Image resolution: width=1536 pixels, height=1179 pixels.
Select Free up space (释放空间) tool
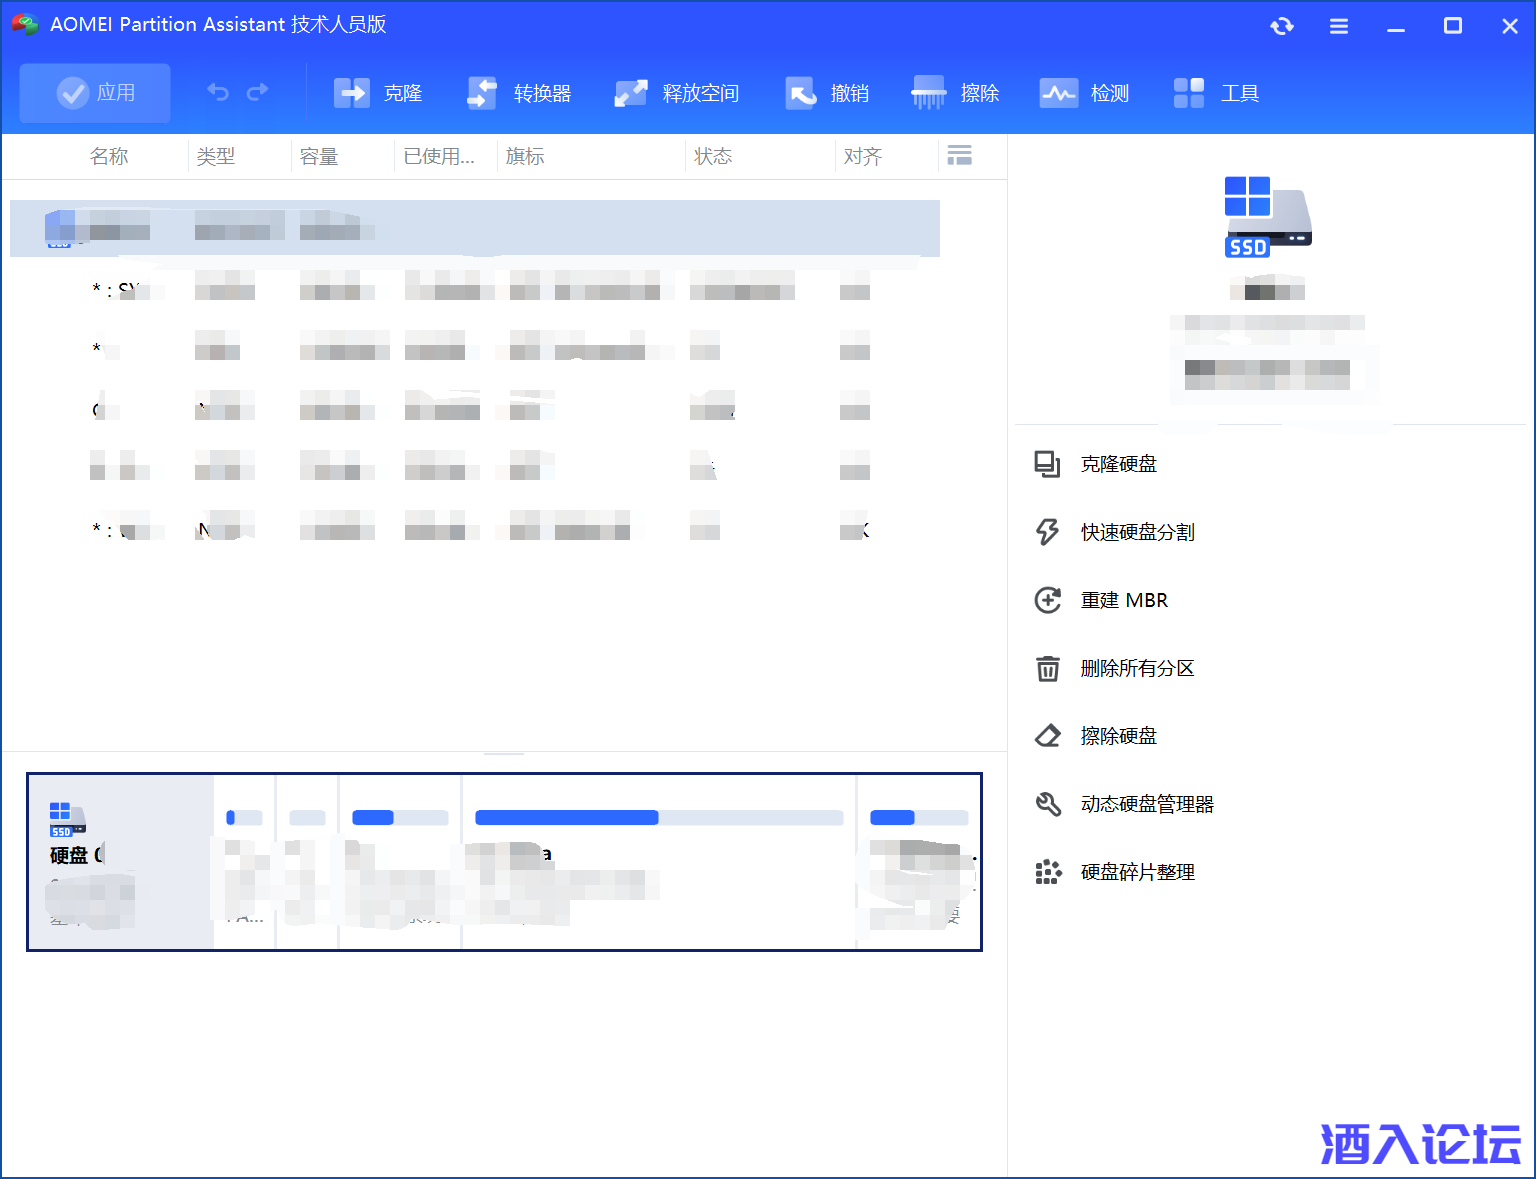pos(677,93)
